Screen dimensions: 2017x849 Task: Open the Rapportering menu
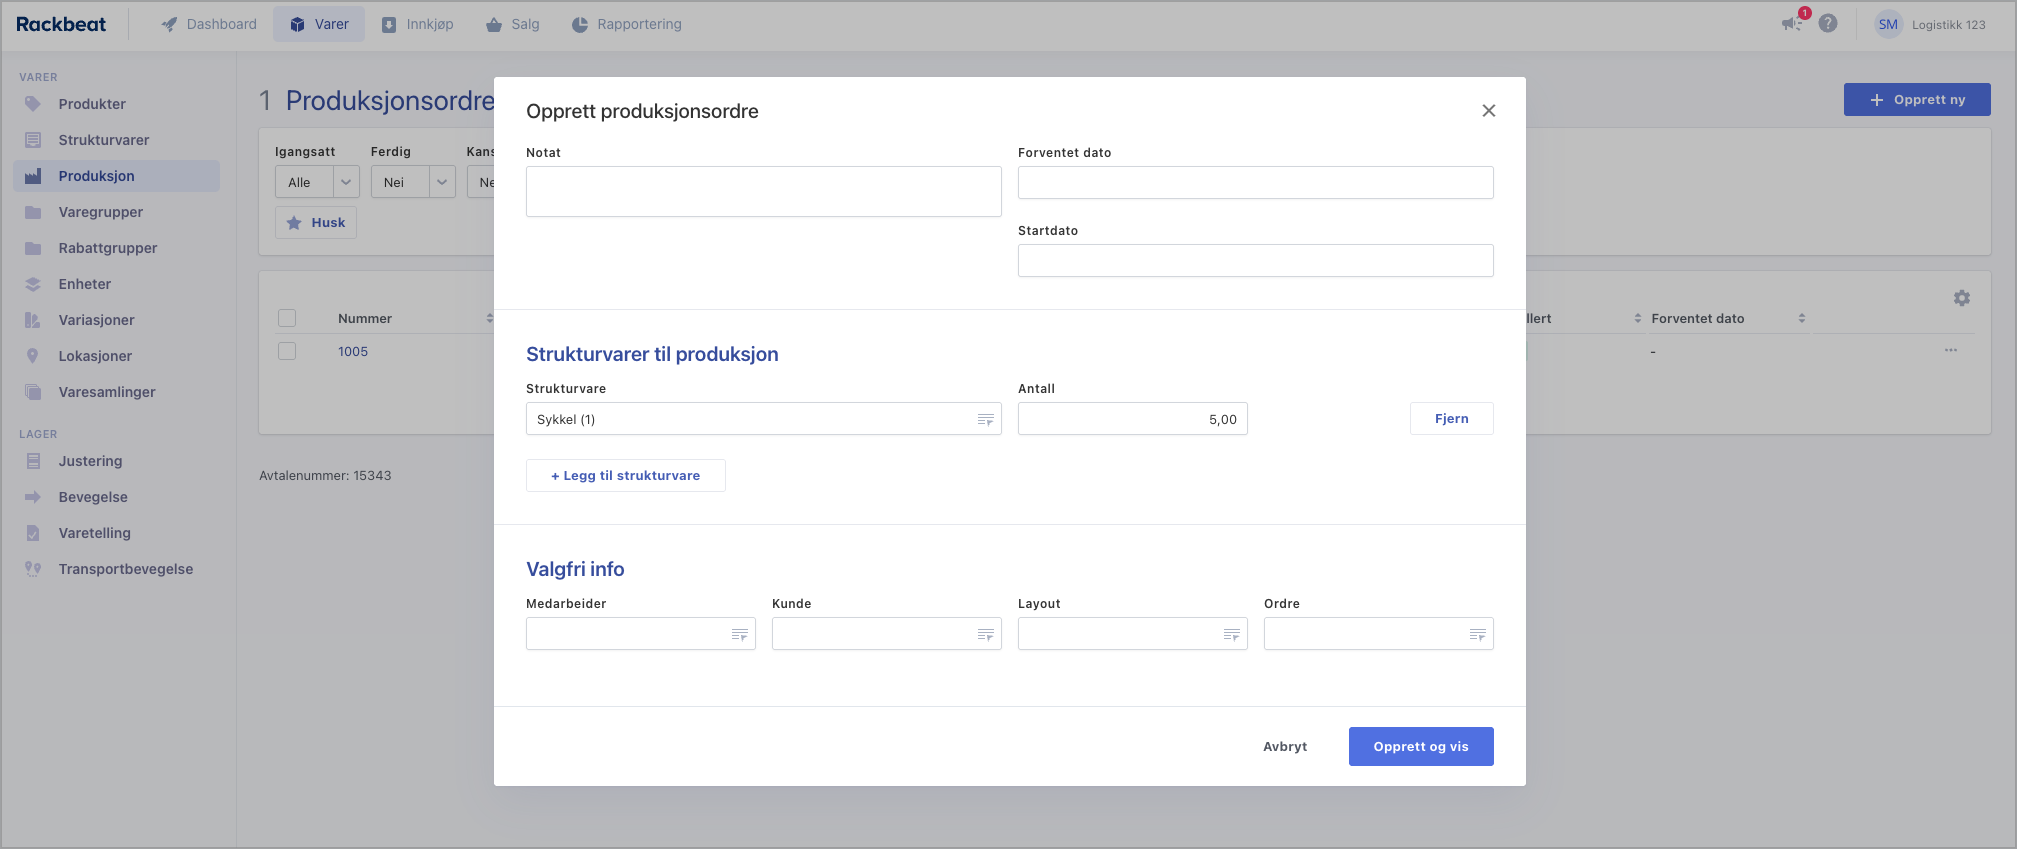pos(626,24)
